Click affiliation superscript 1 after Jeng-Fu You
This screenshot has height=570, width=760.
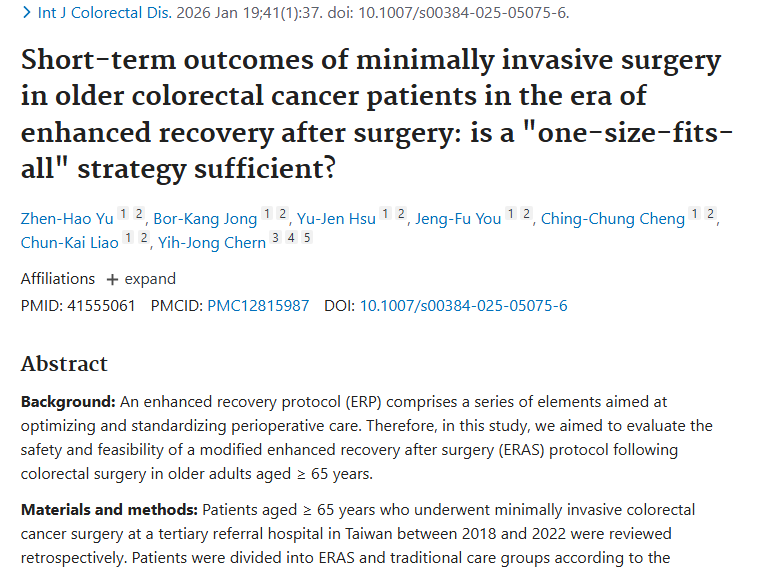click(x=510, y=214)
